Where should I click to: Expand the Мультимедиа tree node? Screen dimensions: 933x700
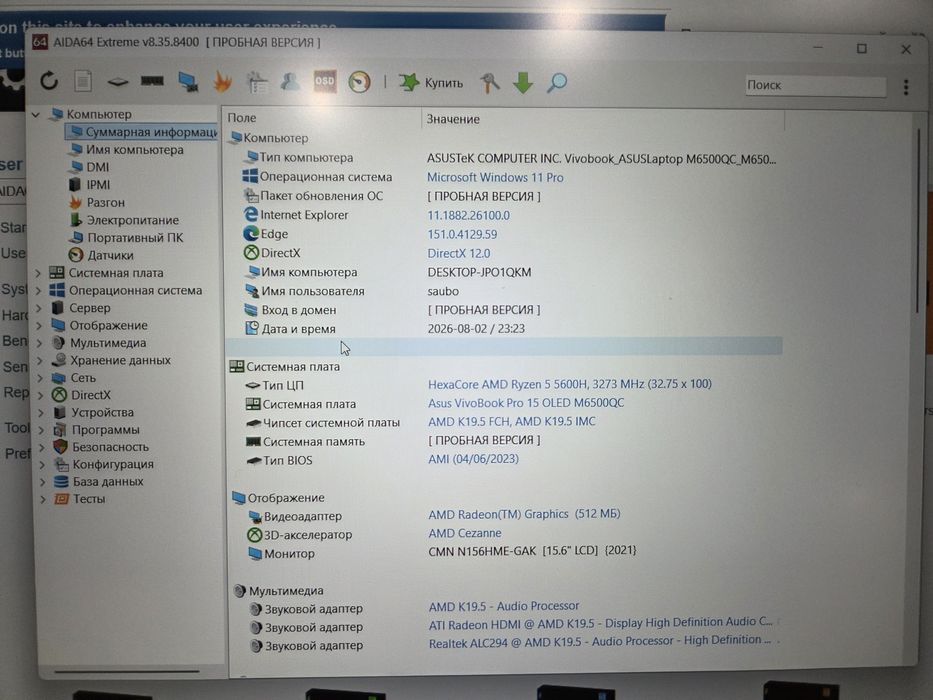point(40,343)
